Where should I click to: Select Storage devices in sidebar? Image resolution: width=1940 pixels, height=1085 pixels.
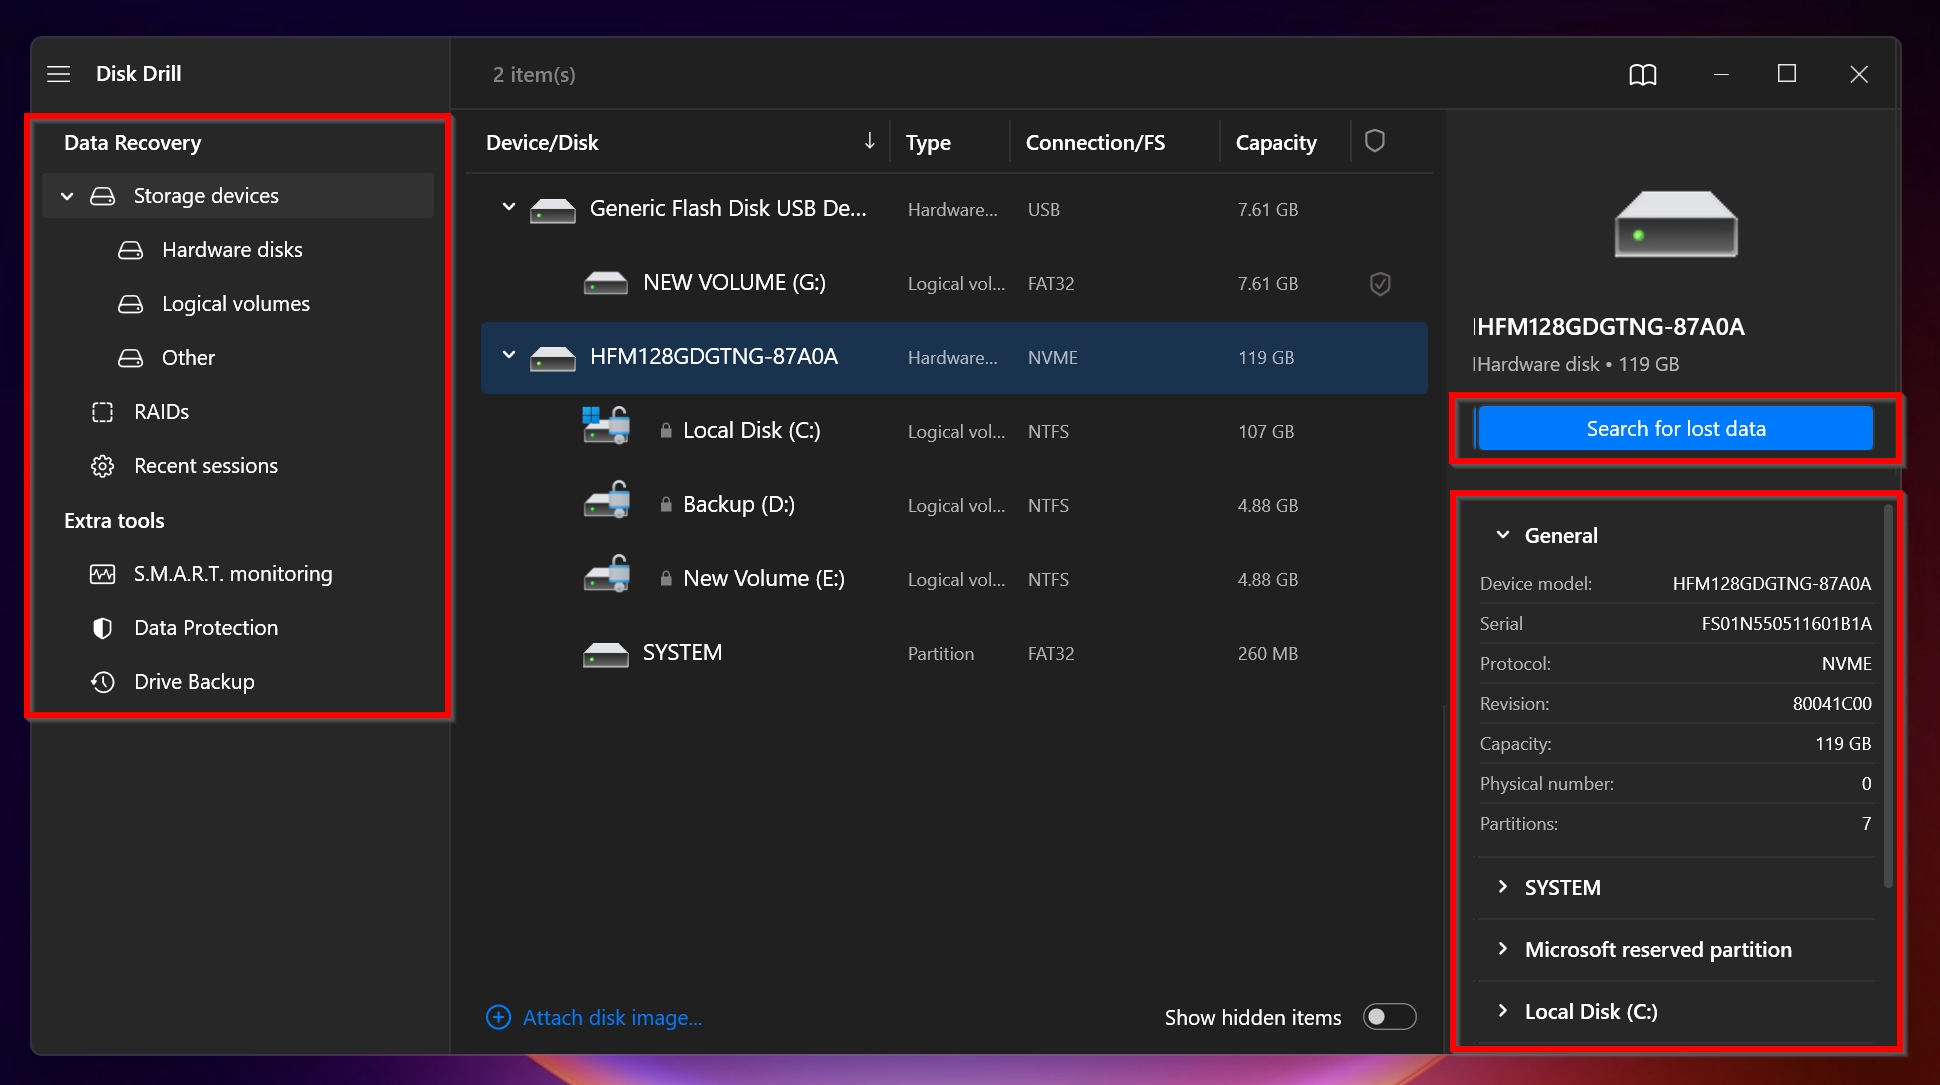(207, 195)
